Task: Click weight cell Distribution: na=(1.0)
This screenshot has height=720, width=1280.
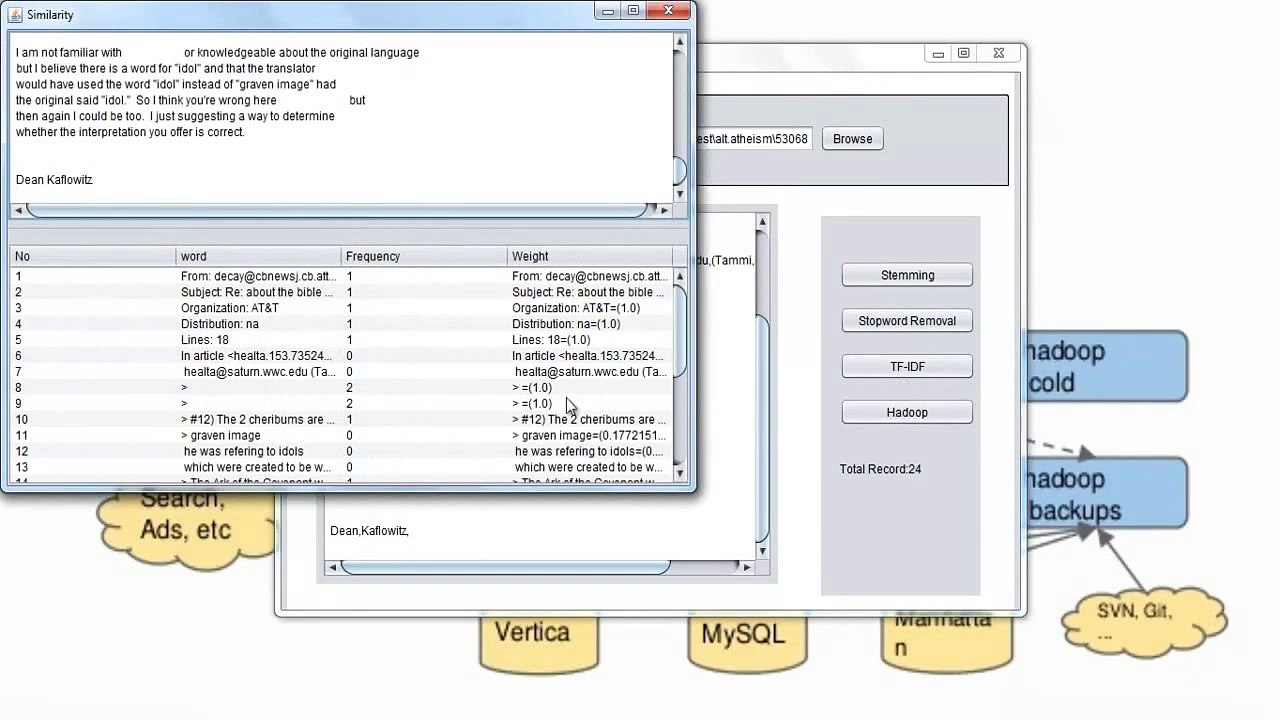Action: (x=590, y=324)
